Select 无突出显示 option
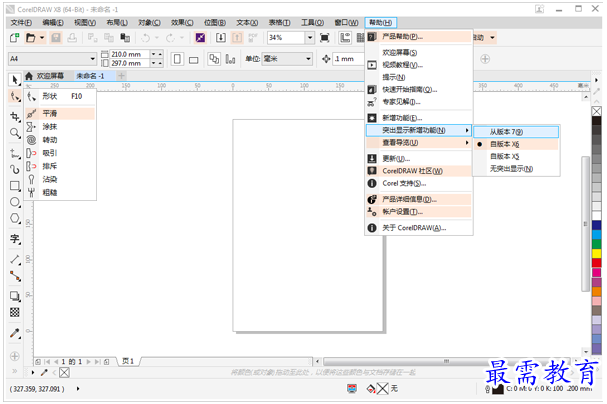This screenshot has width=607, height=404. tap(516, 169)
